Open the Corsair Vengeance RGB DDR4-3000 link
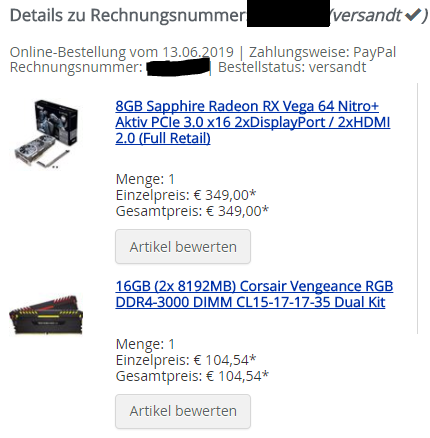Viewport: 430px width, 438px height. [254, 294]
